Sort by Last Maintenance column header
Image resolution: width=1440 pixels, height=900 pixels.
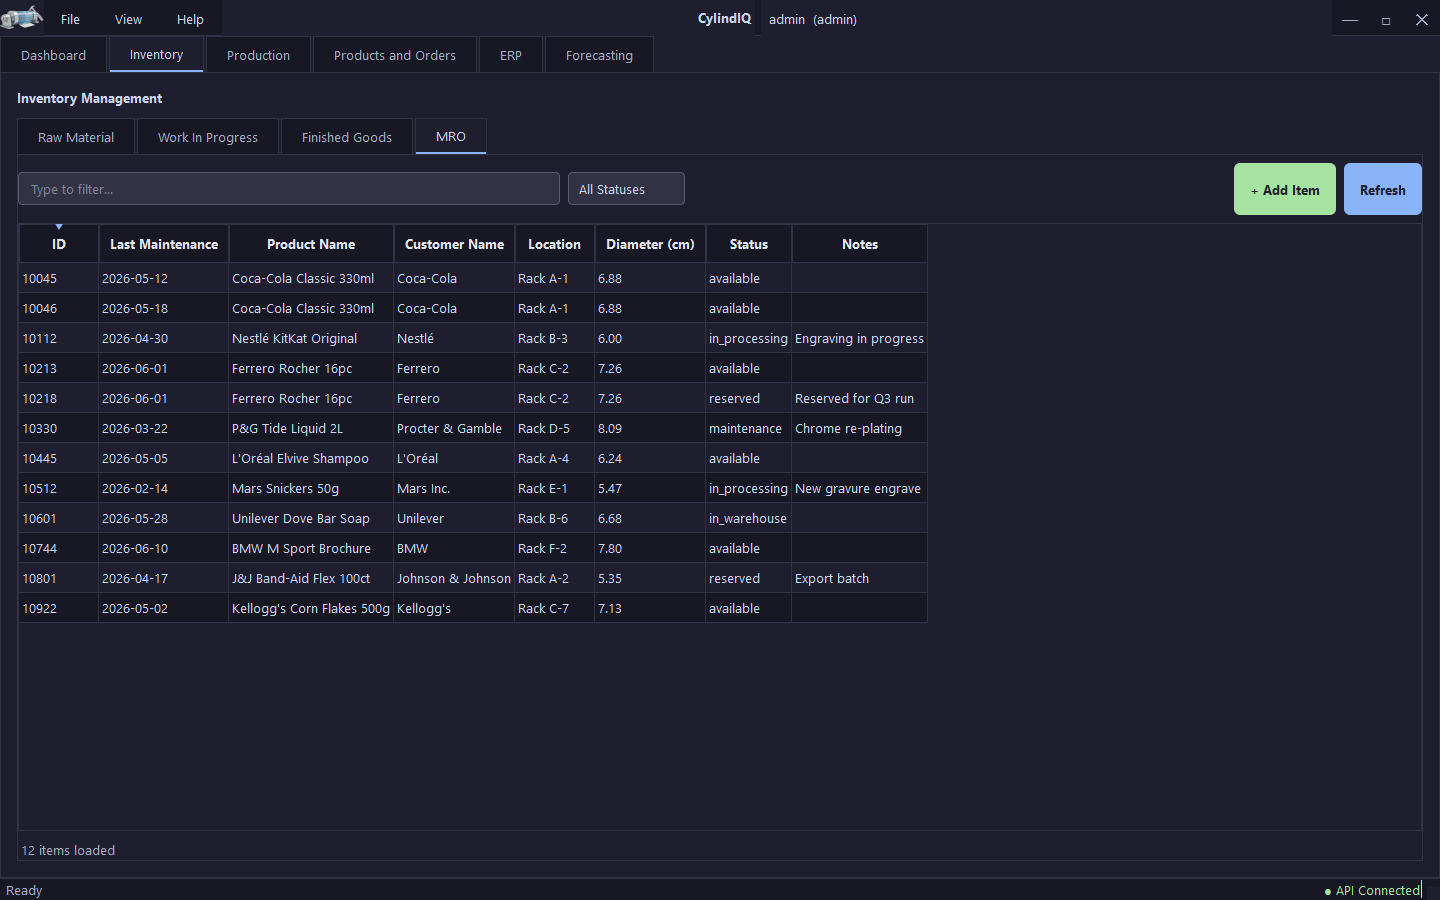pyautogui.click(x=164, y=244)
